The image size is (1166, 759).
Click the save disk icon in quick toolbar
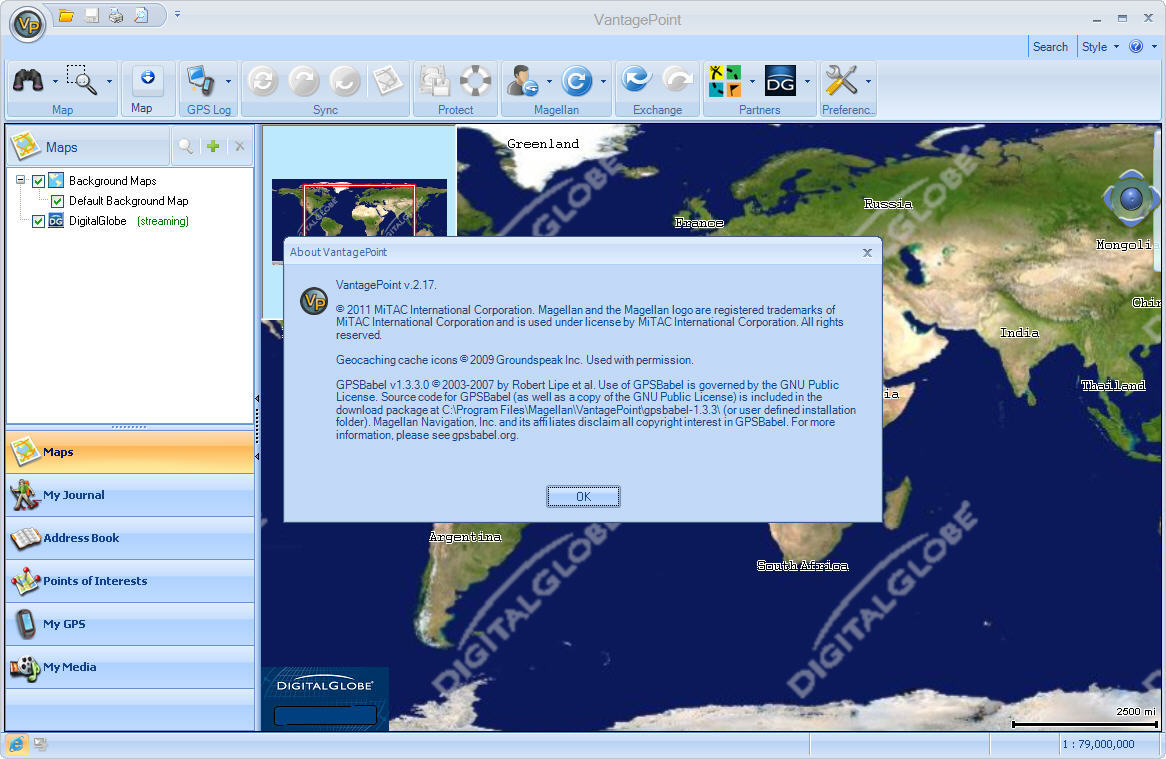91,16
